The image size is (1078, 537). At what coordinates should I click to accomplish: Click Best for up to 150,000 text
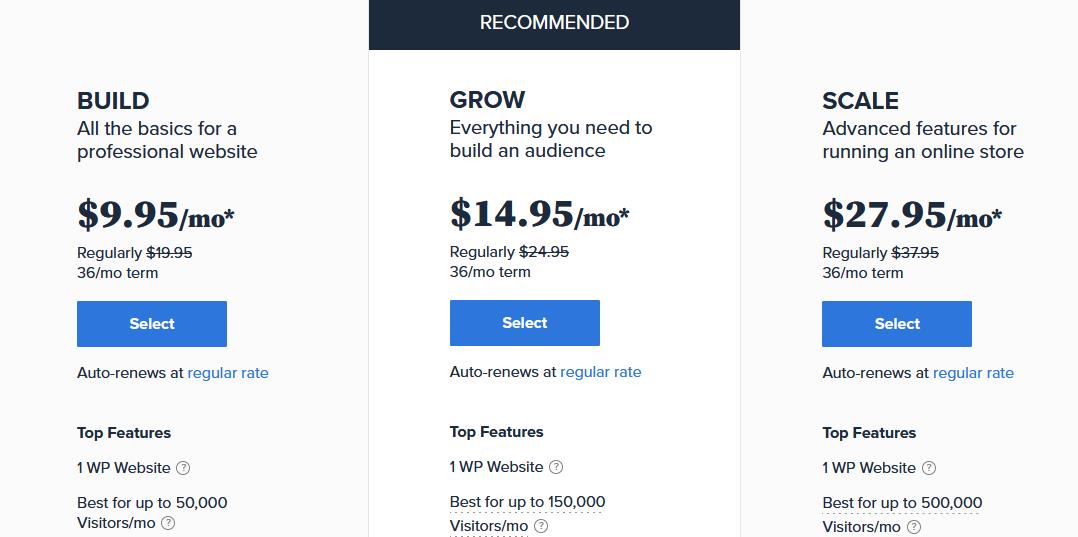(x=527, y=502)
